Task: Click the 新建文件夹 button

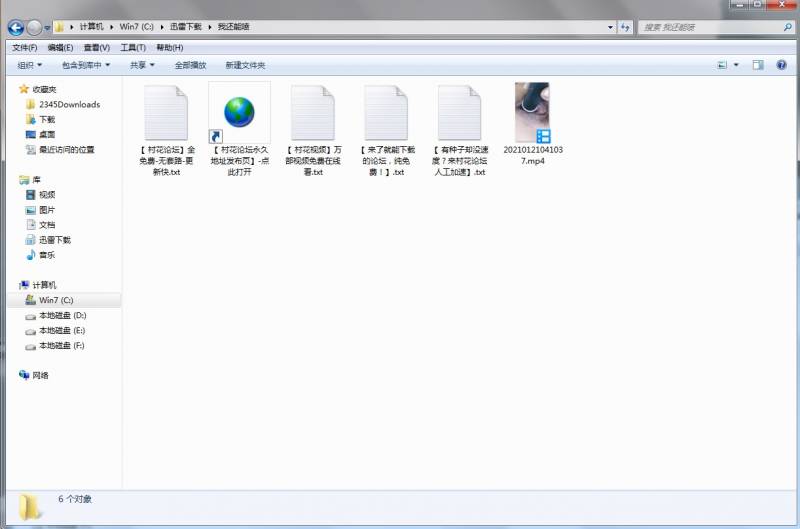Action: (245, 65)
